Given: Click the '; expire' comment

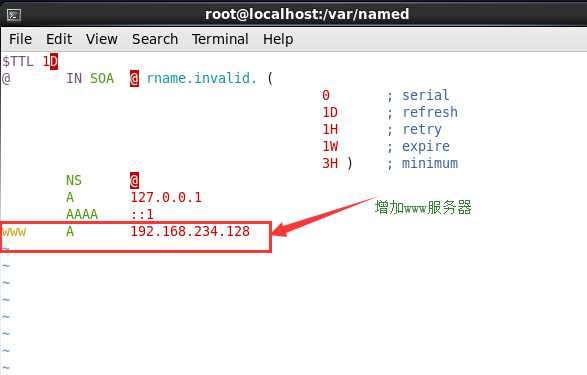Looking at the screenshot, I should pos(418,146).
